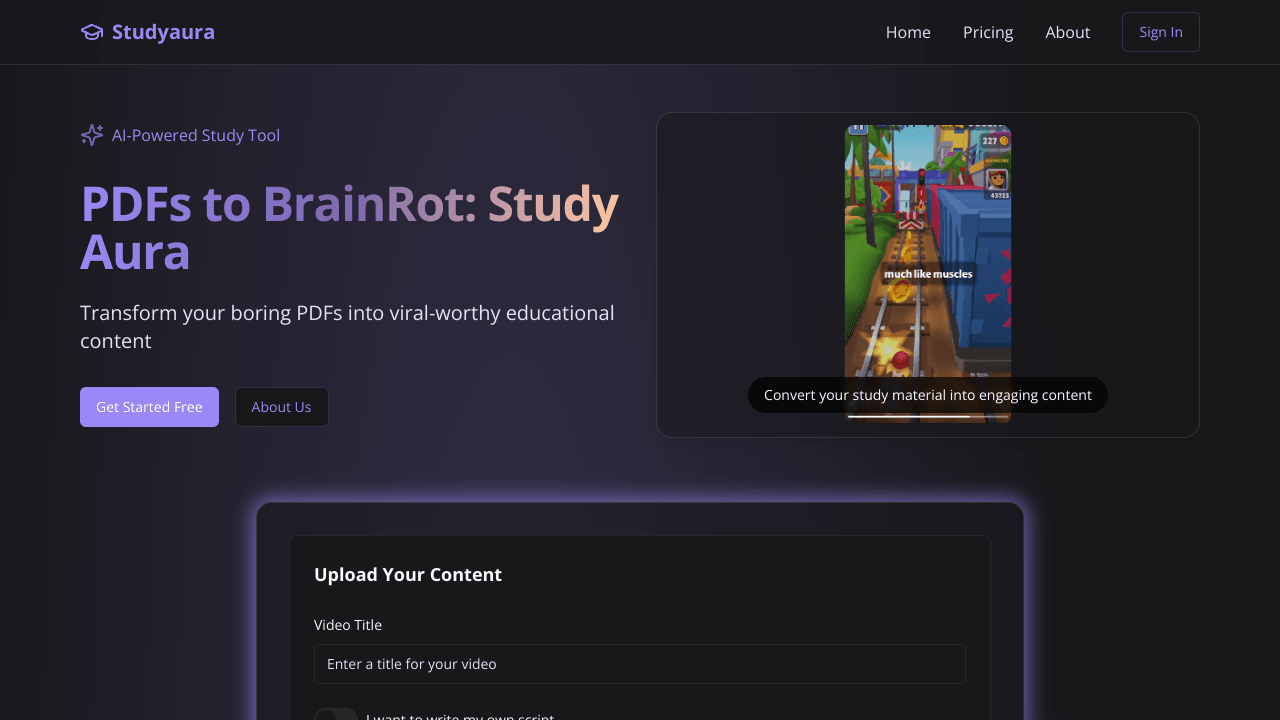Click the 'PDFs to BrainRot' headline
This screenshot has width=1280, height=720.
pyautogui.click(x=349, y=227)
